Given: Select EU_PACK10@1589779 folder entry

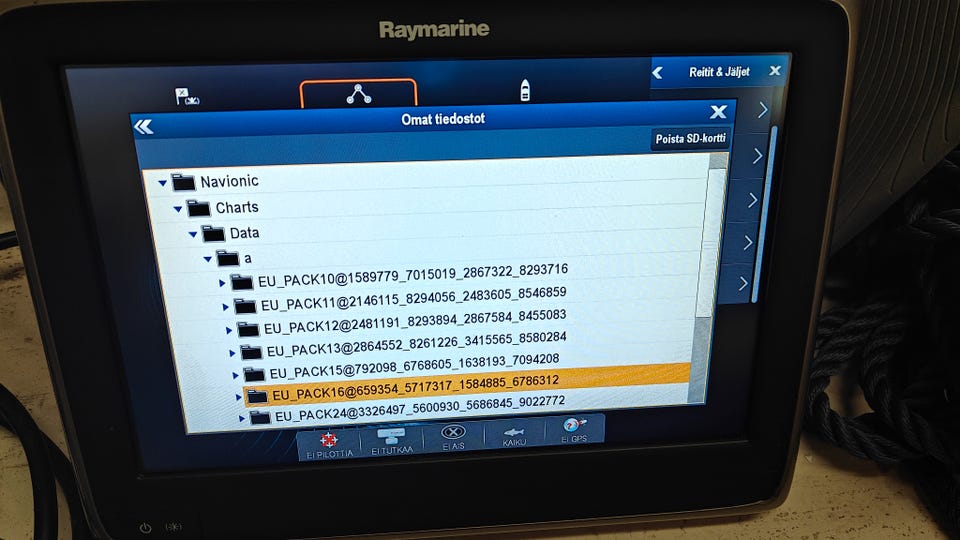Looking at the screenshot, I should (x=413, y=275).
